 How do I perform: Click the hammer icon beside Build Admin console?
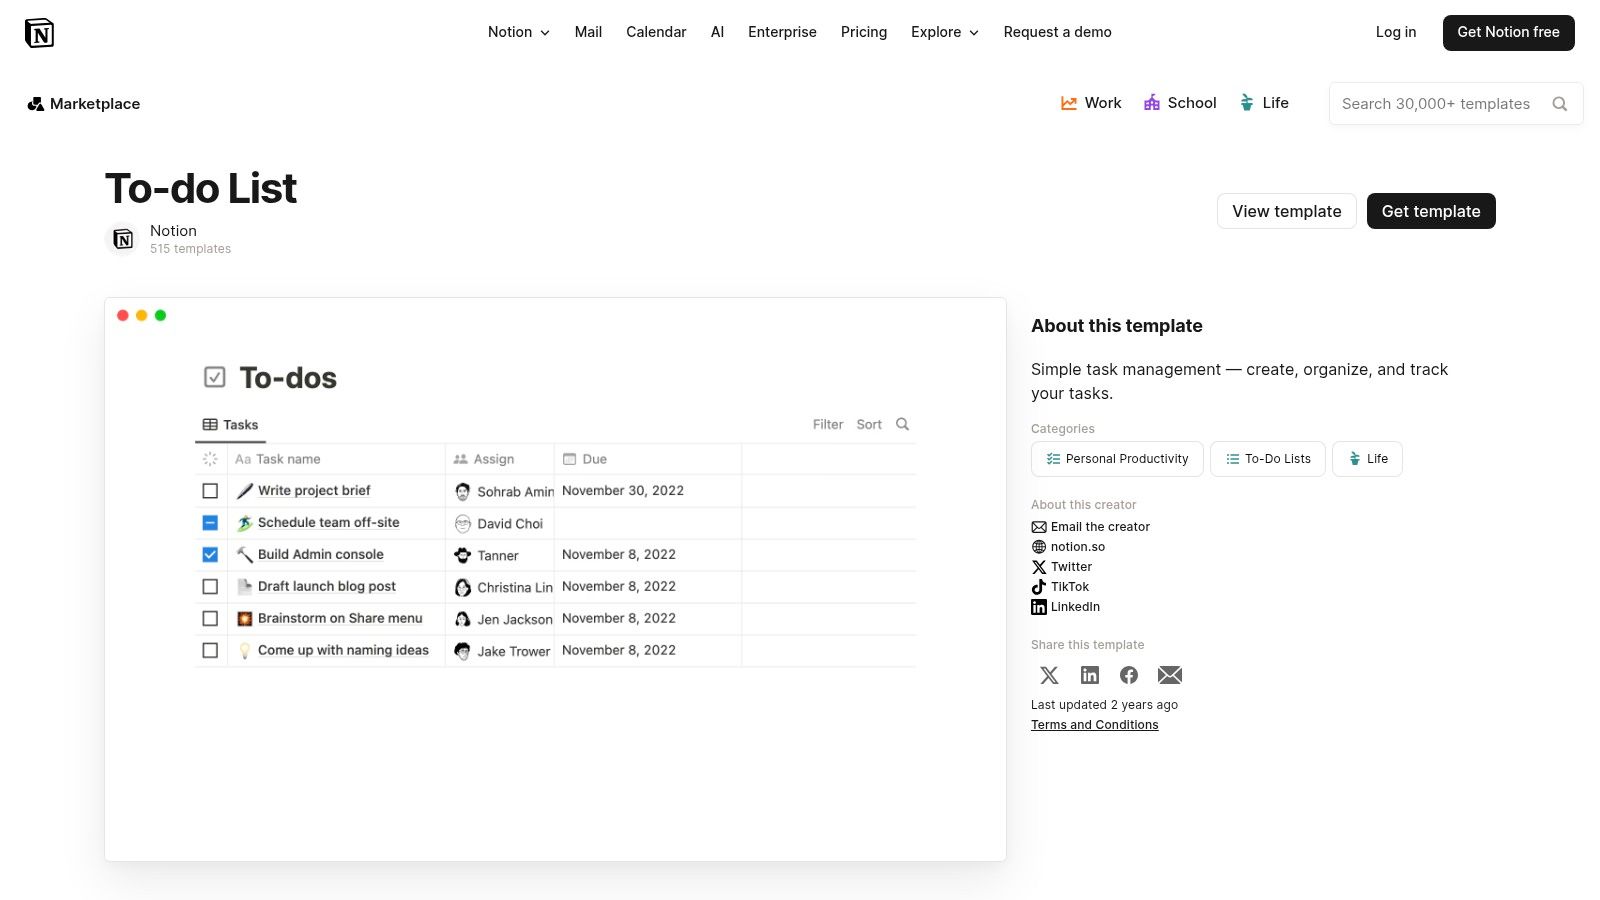245,554
